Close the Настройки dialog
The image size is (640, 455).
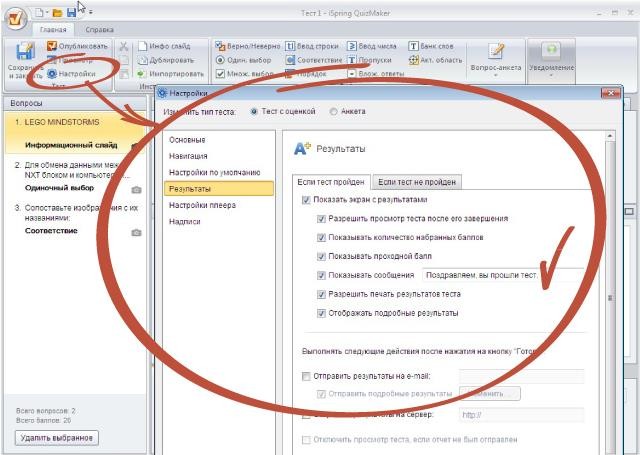(611, 93)
